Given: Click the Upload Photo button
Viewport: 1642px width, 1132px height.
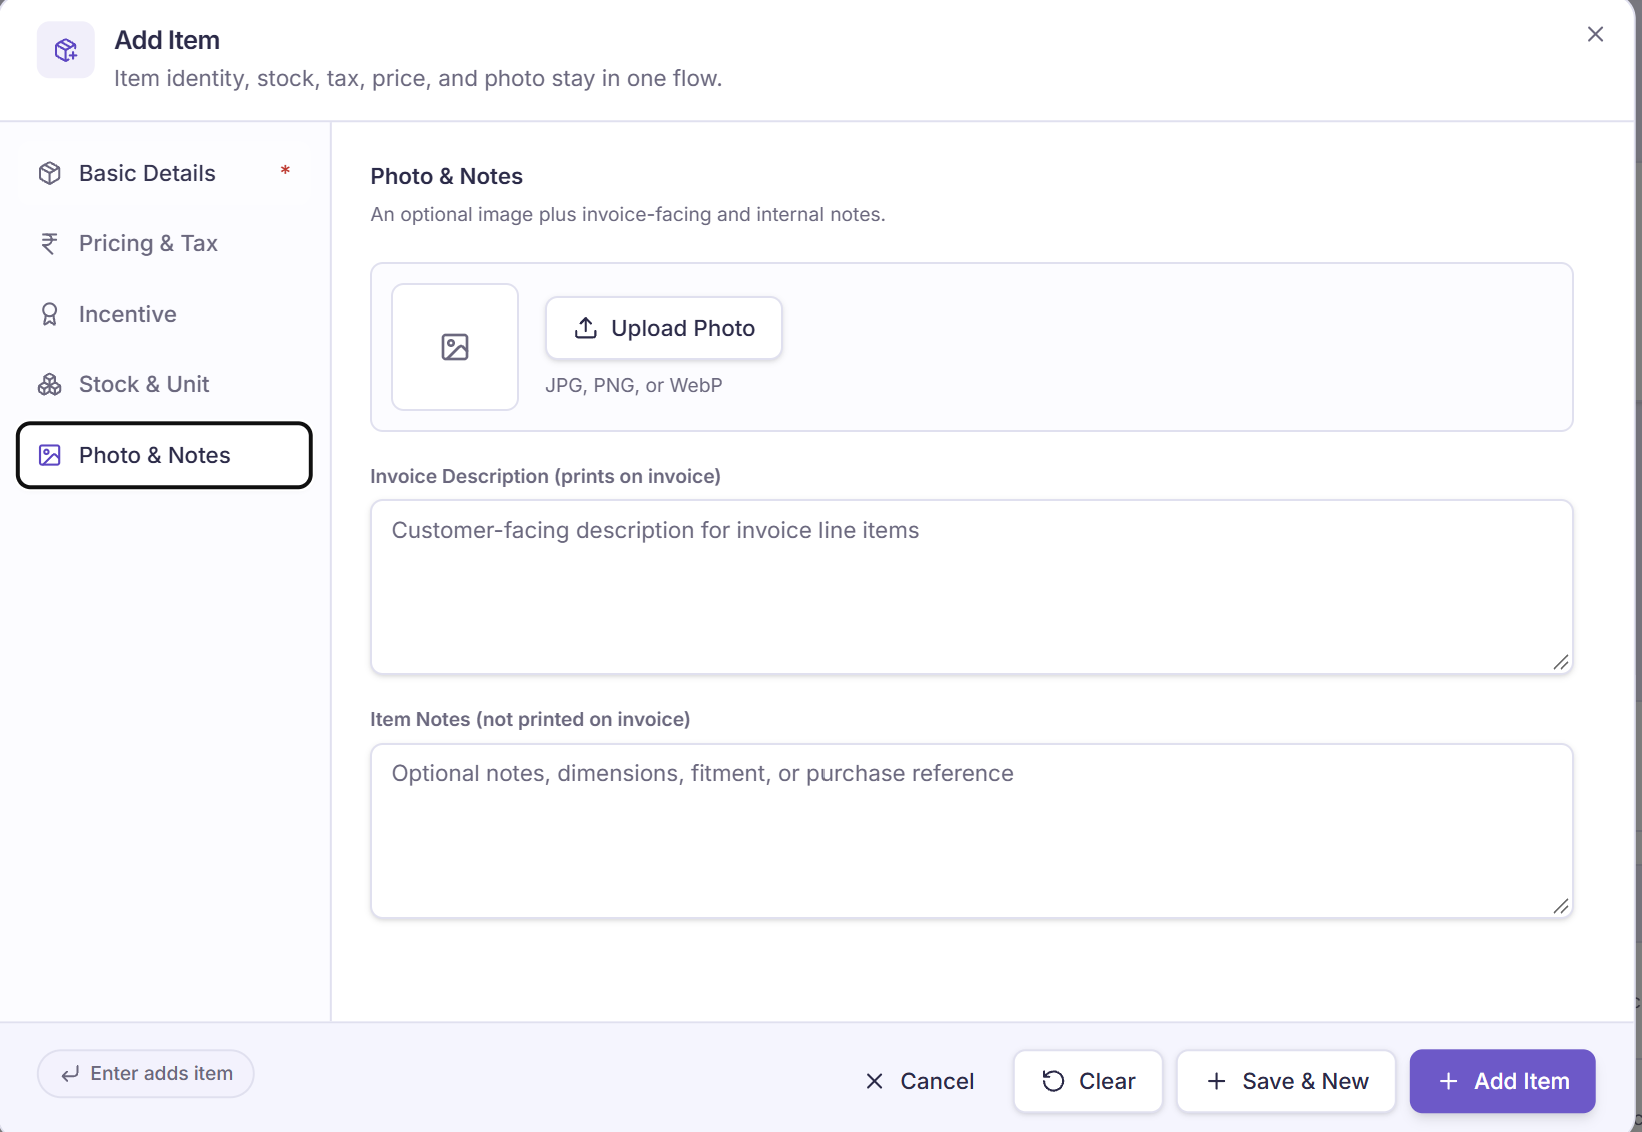Looking at the screenshot, I should point(664,328).
